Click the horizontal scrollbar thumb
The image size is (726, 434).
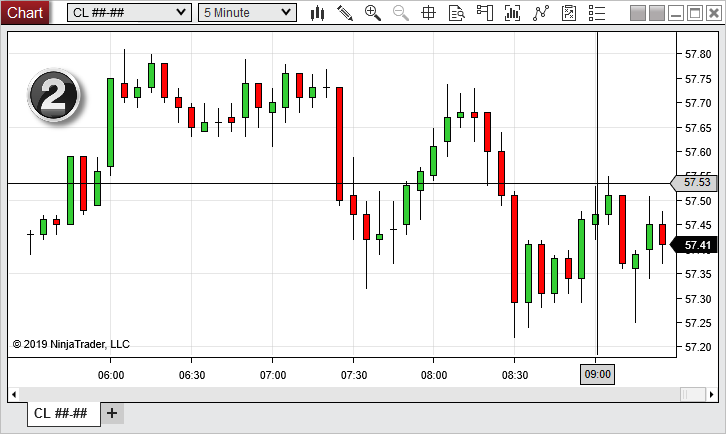pyautogui.click(x=693, y=395)
